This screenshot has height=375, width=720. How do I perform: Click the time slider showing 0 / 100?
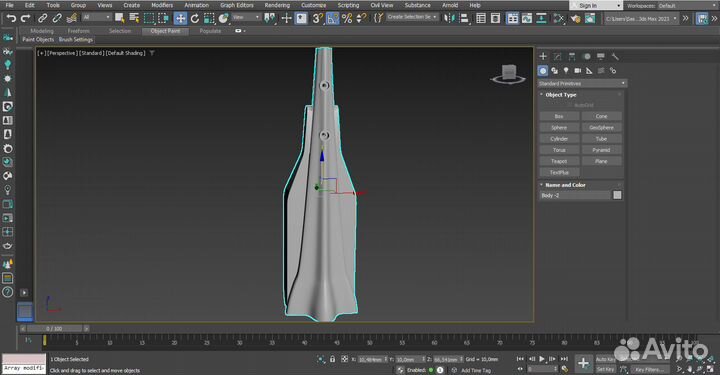[x=54, y=329]
